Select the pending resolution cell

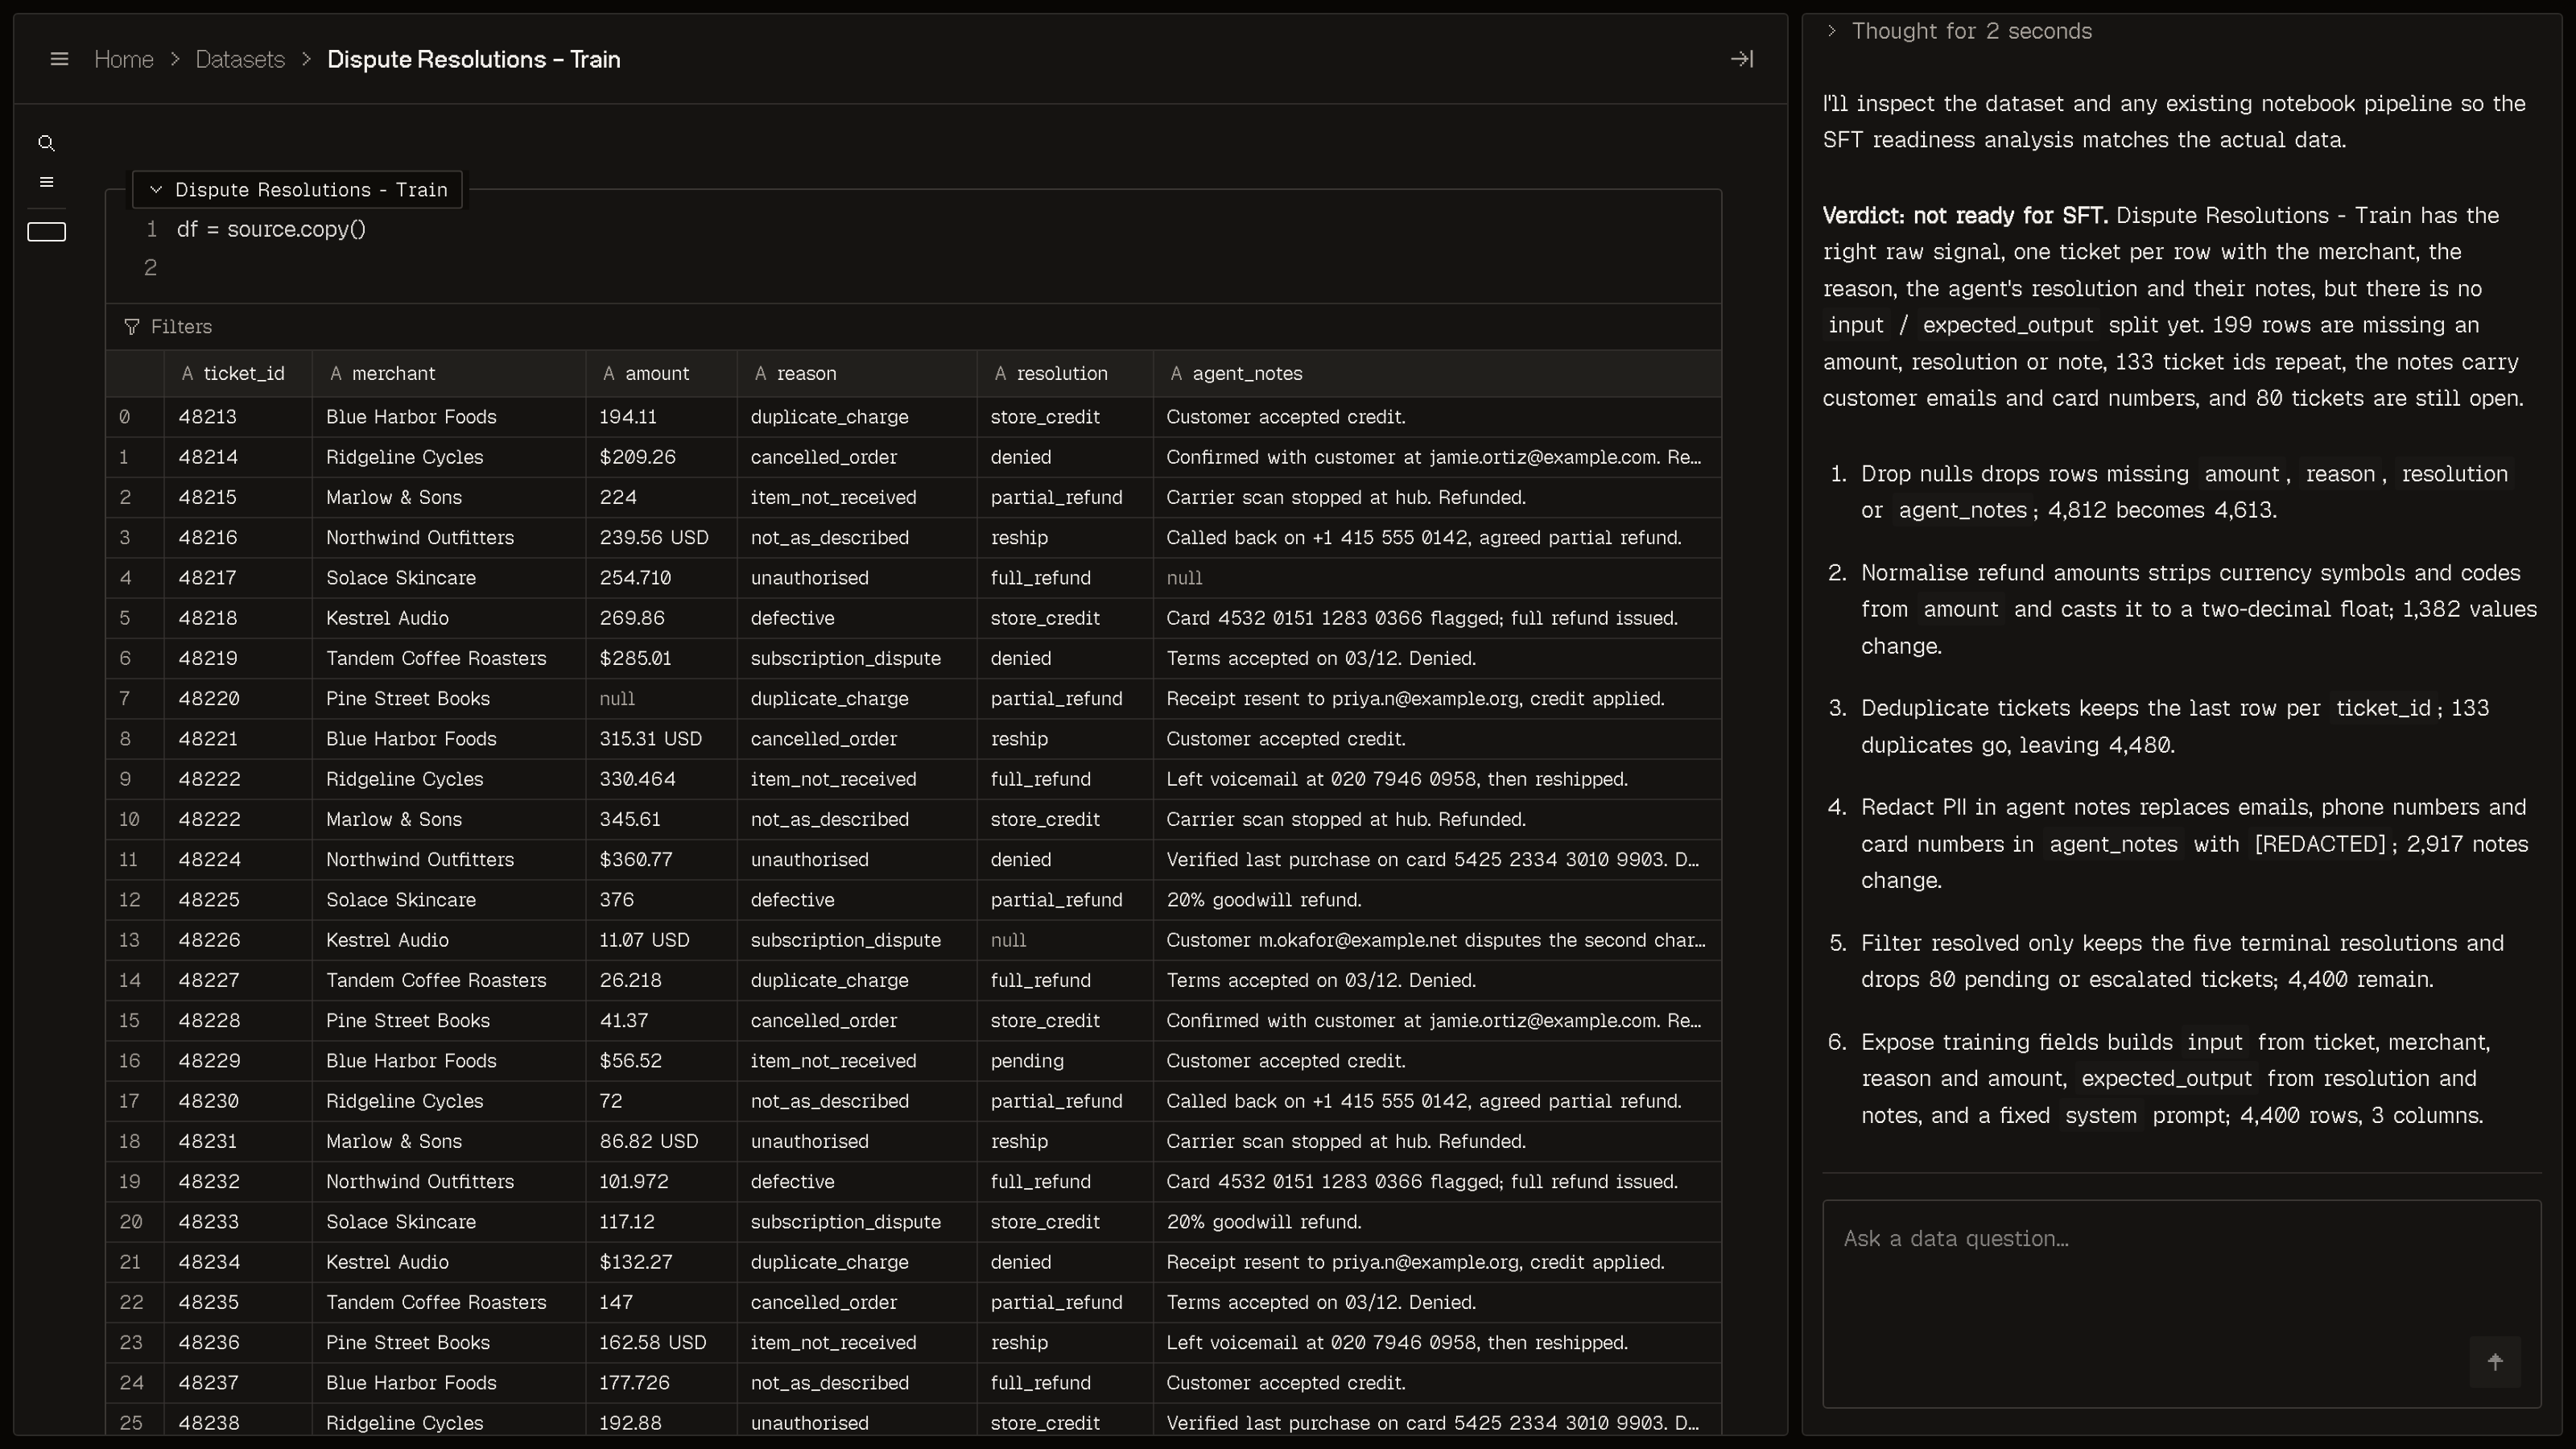1065,1061
